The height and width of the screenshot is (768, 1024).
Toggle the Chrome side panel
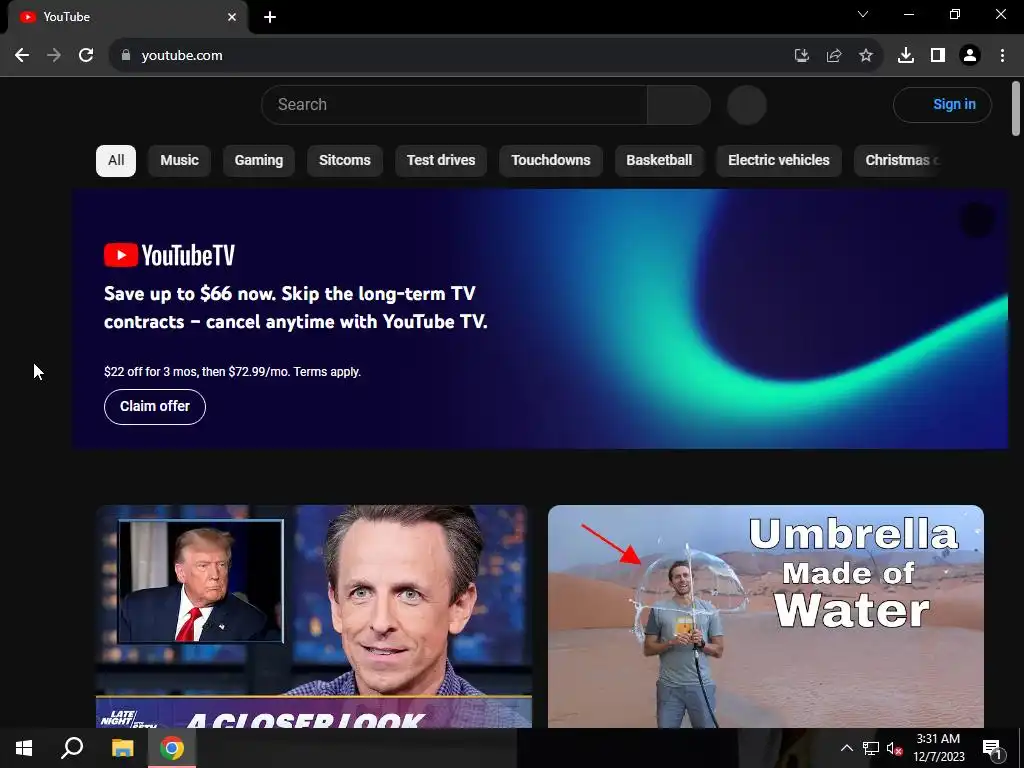938,56
